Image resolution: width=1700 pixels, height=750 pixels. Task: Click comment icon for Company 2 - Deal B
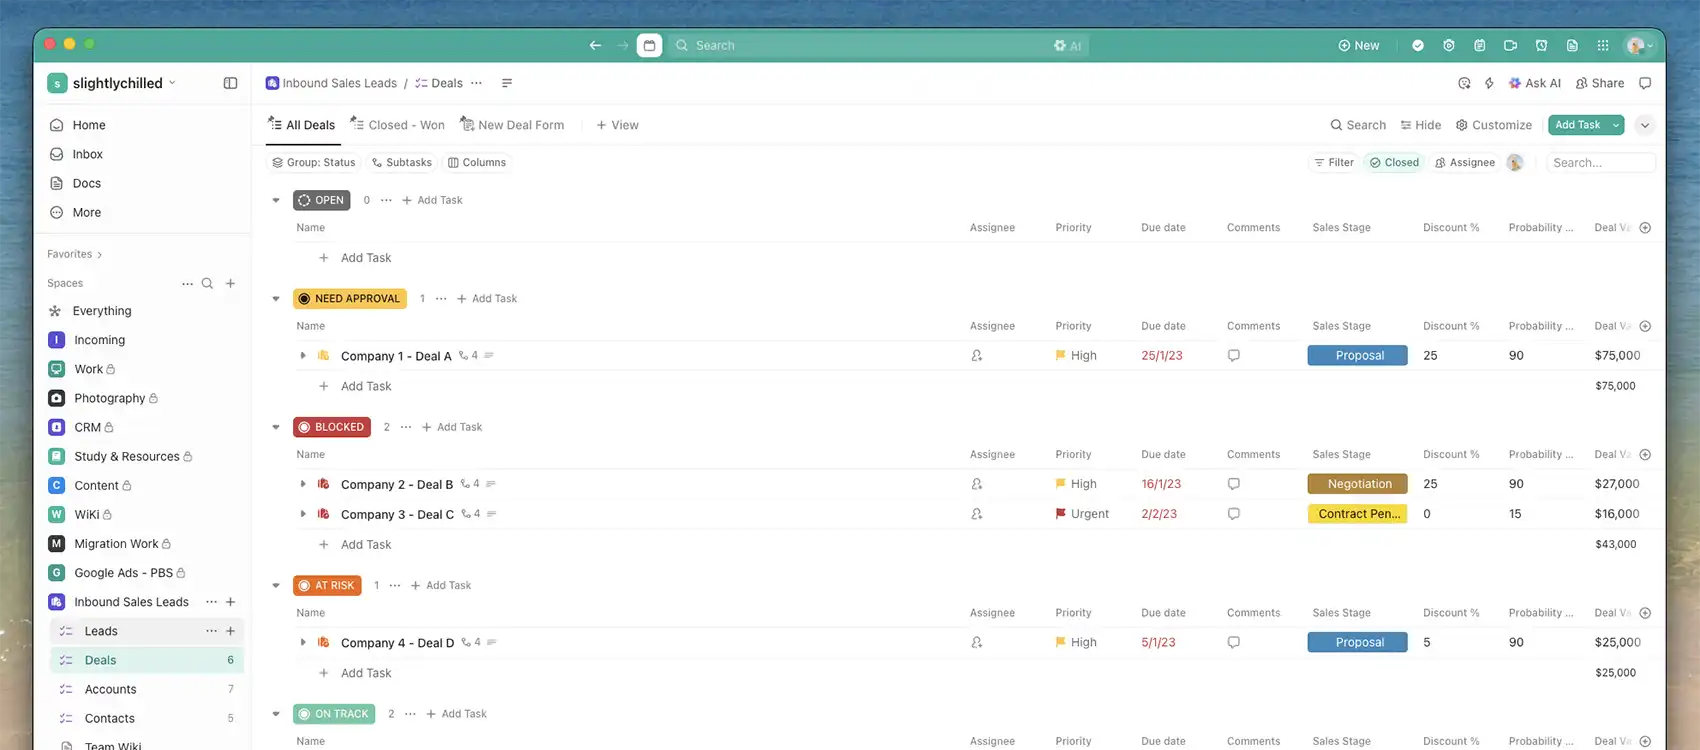click(1234, 484)
